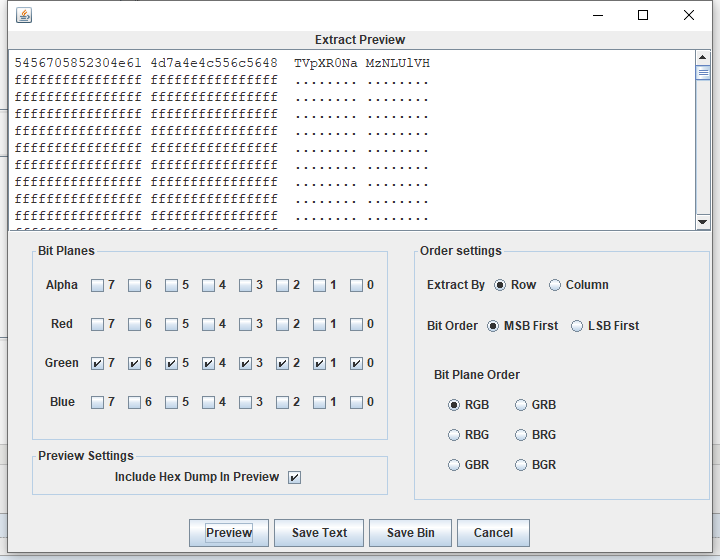This screenshot has width=720, height=560.
Task: Click the preview scrollbar down arrow
Action: click(703, 222)
